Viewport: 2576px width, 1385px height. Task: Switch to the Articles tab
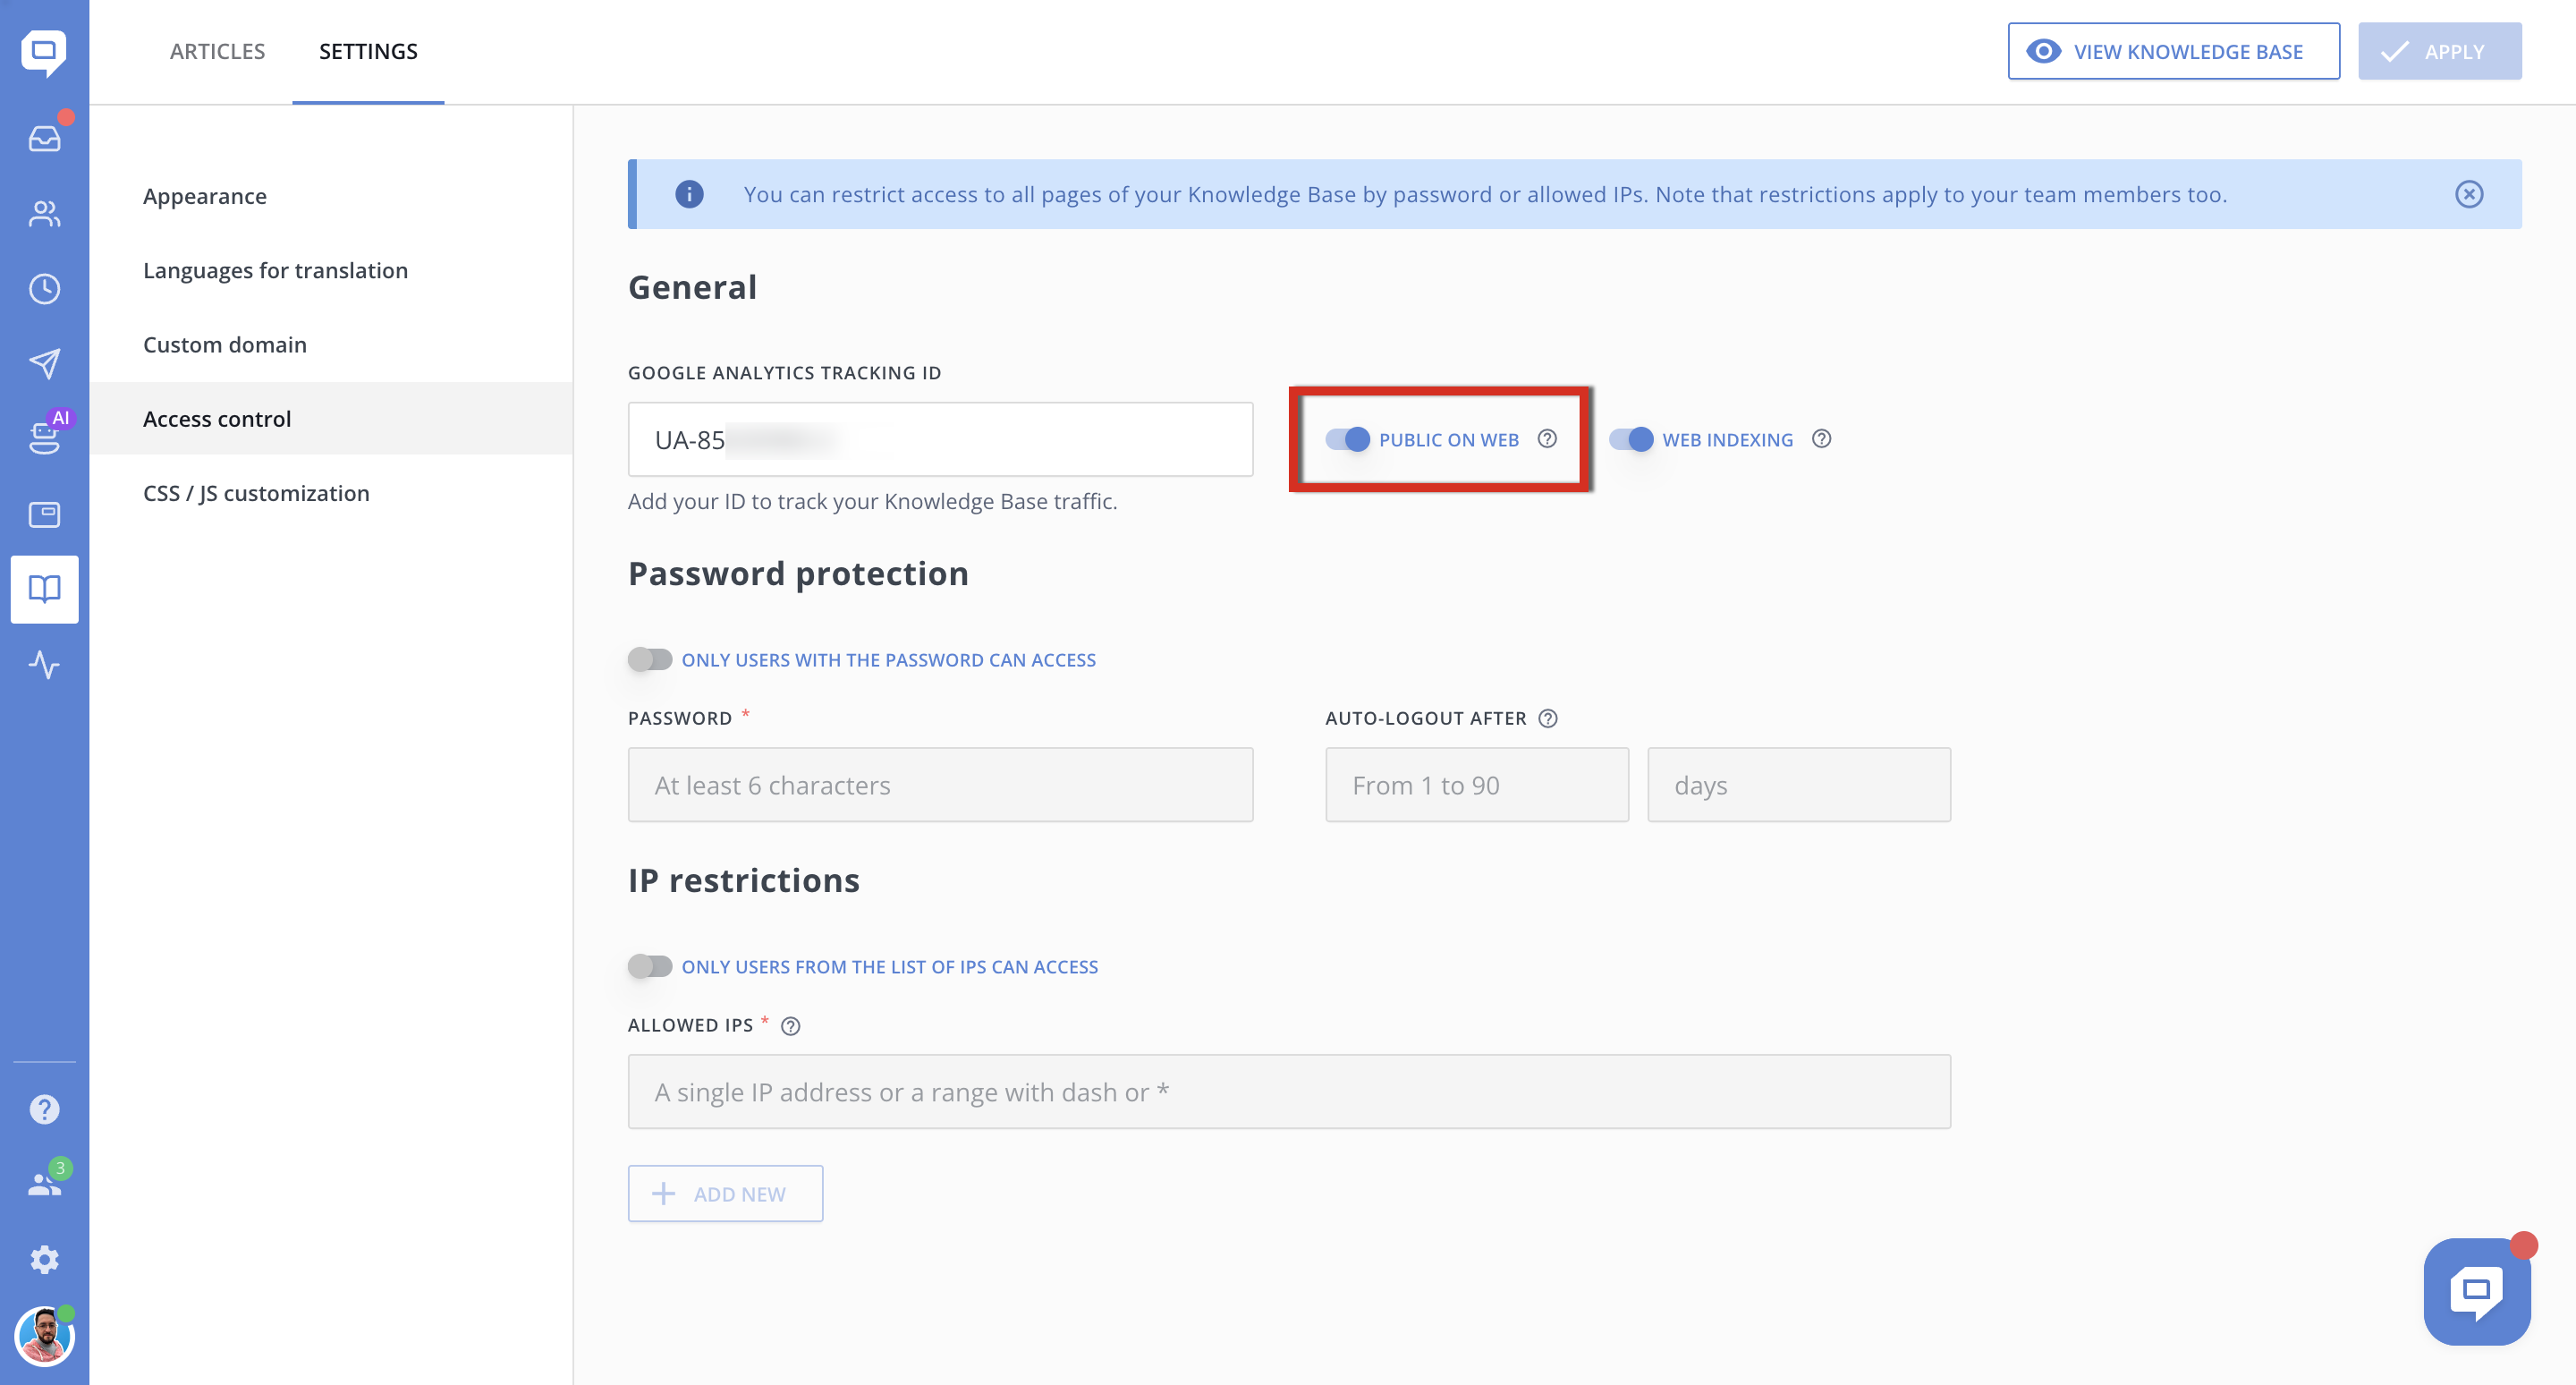pyautogui.click(x=217, y=51)
